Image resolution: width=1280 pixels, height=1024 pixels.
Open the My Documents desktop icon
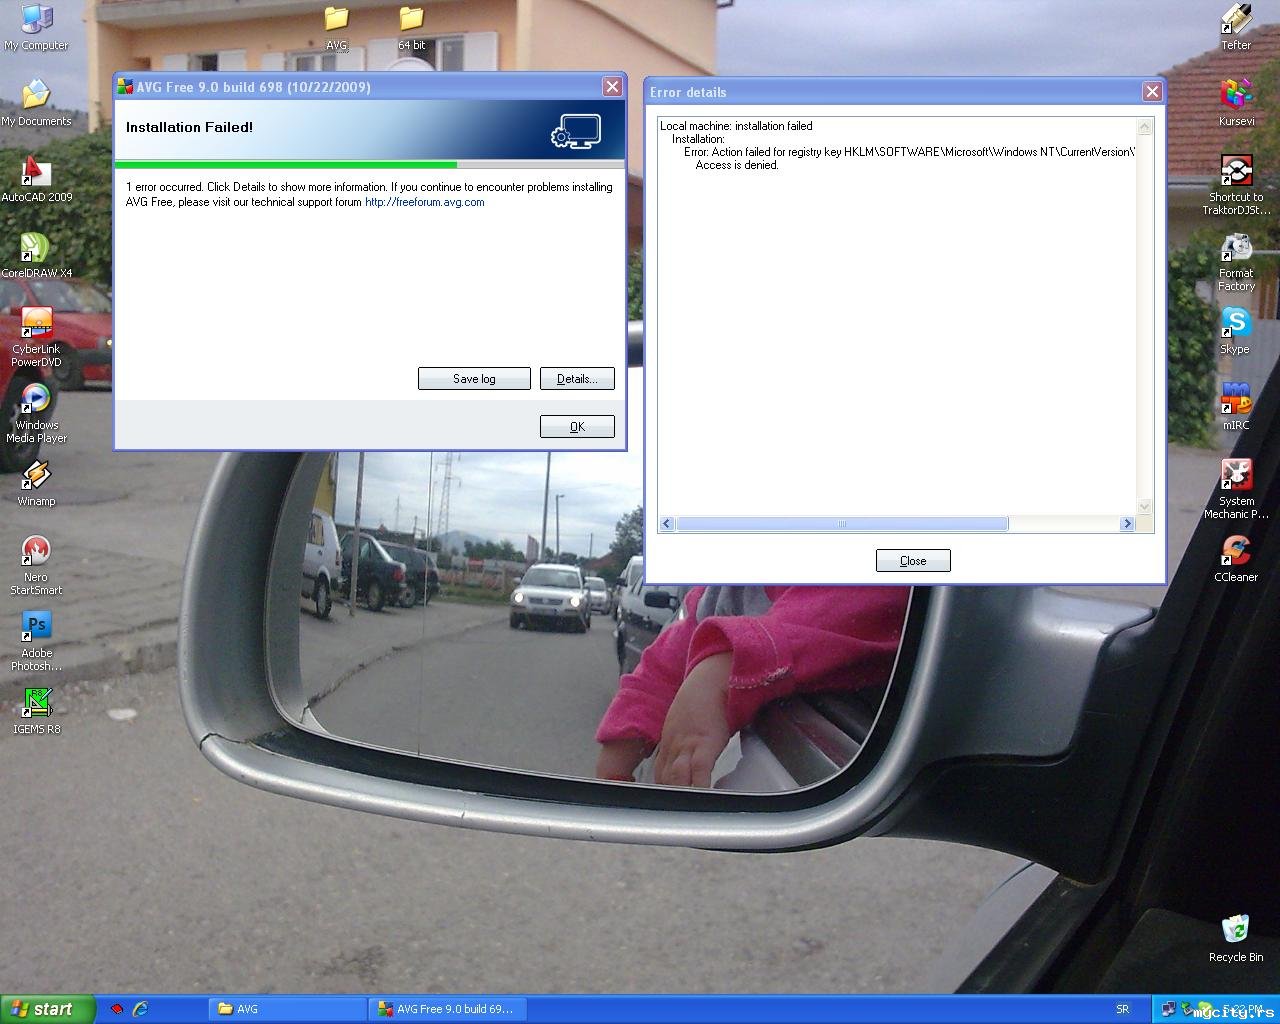(x=36, y=103)
